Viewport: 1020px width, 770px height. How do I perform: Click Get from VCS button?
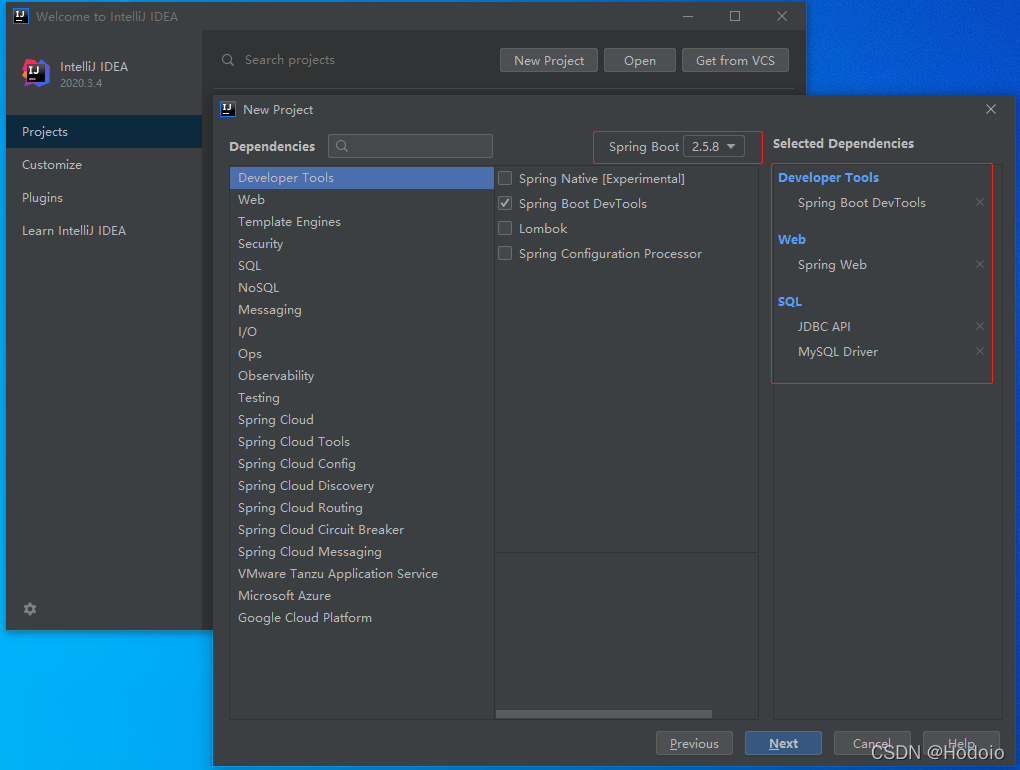[735, 60]
